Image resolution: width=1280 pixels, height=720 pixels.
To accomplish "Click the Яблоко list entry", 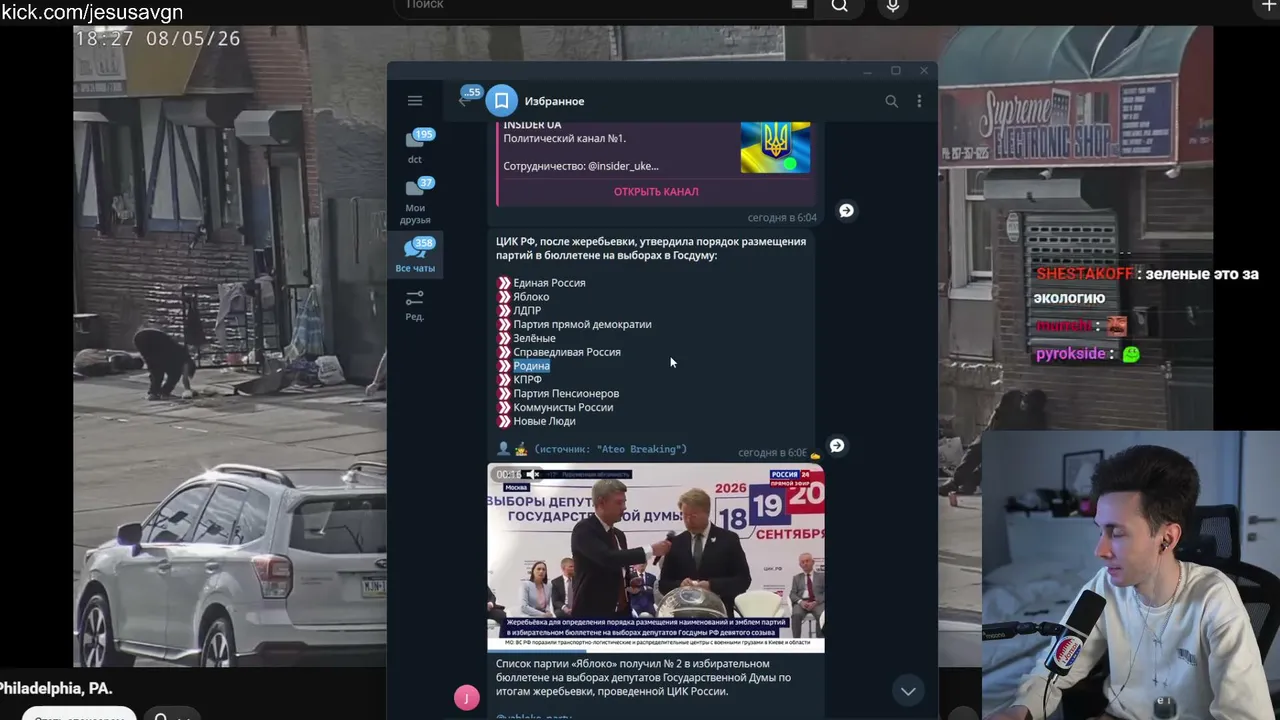I will 531,297.
